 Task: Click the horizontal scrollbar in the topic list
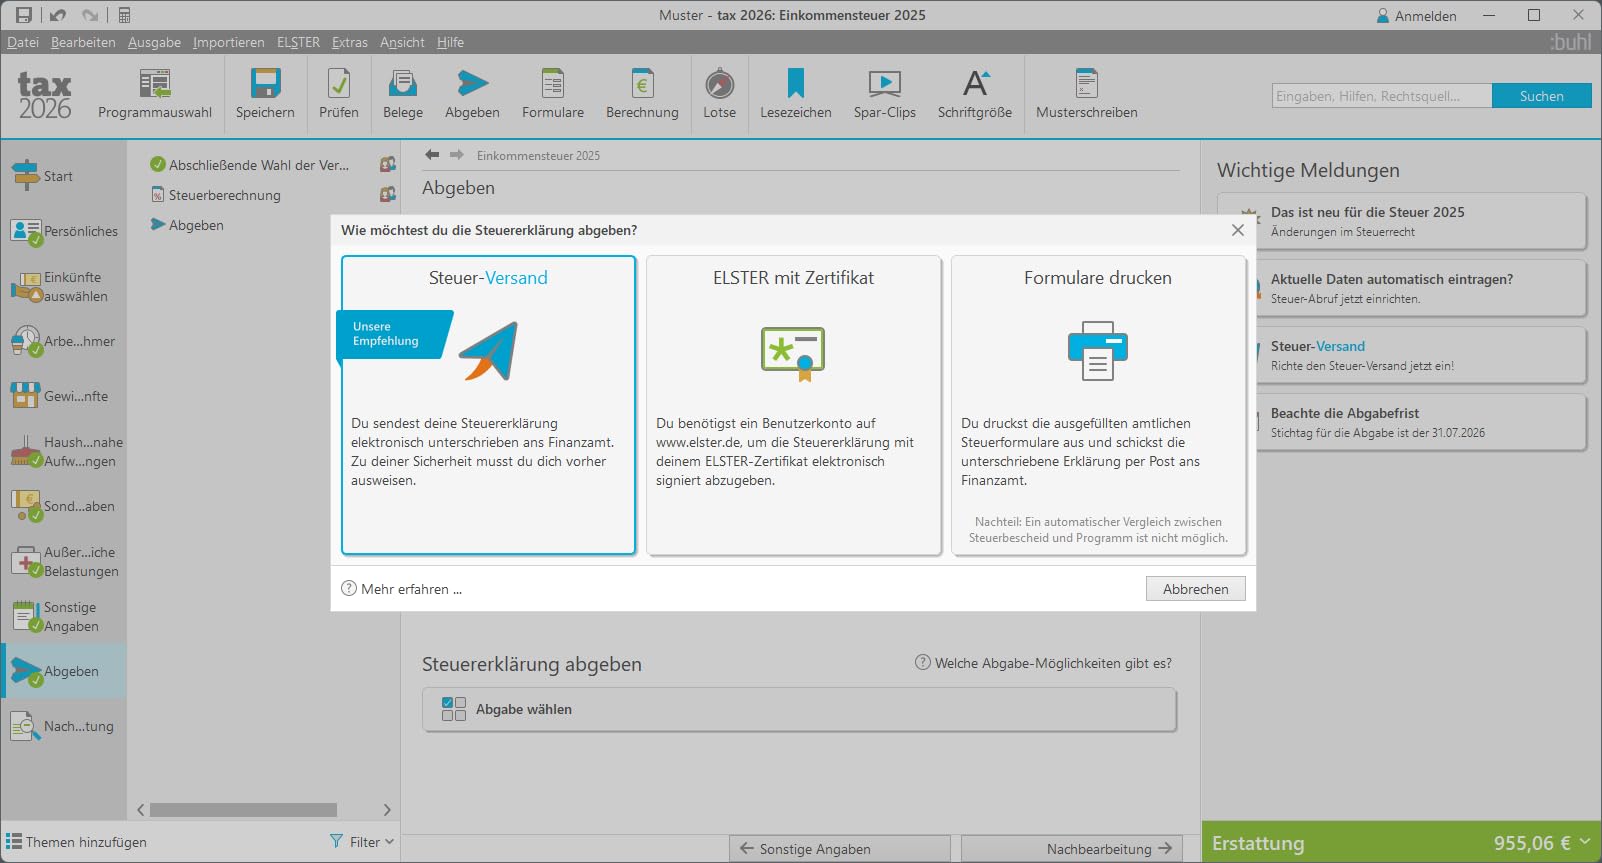coord(243,810)
